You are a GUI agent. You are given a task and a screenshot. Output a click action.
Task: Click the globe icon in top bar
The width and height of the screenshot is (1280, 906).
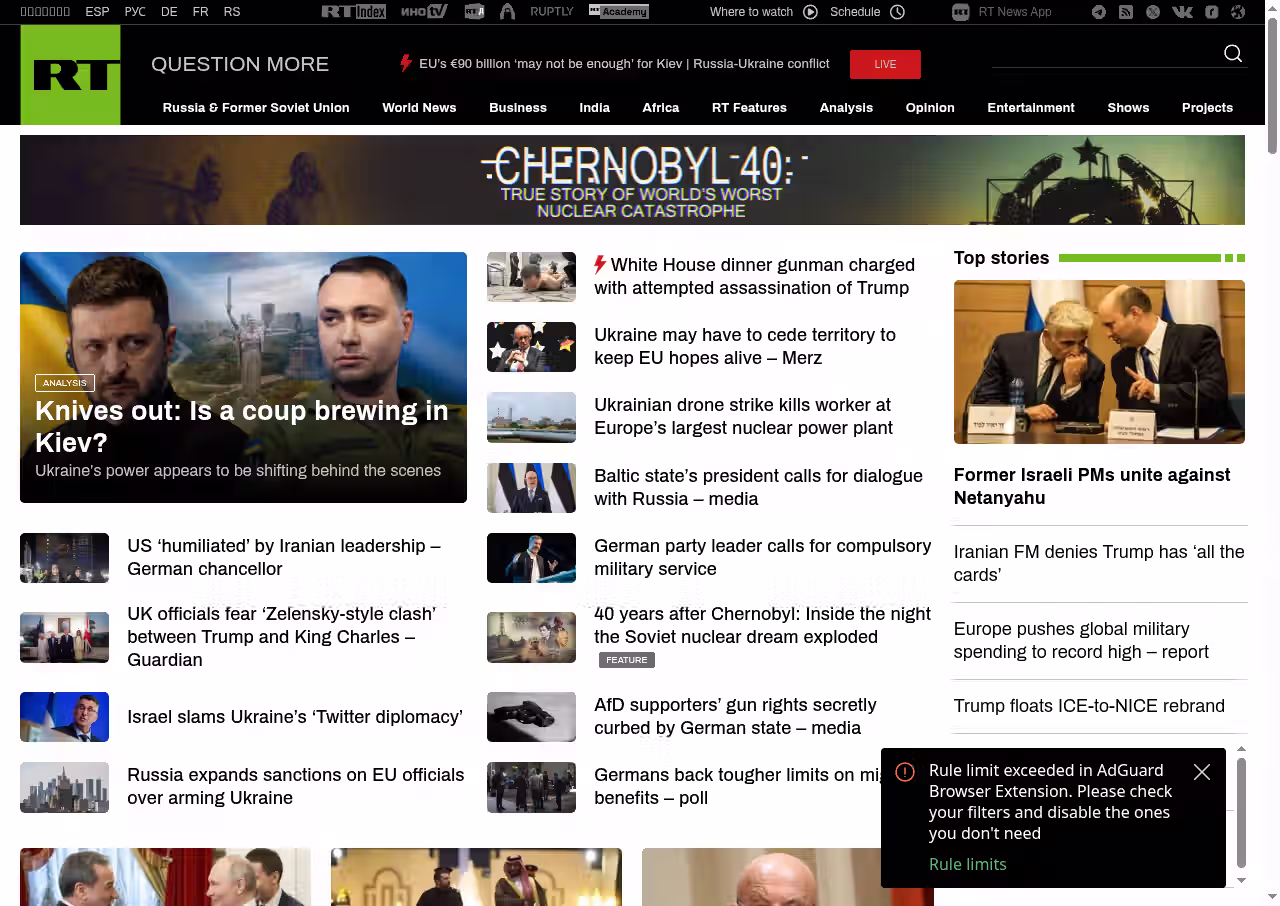click(x=1238, y=12)
